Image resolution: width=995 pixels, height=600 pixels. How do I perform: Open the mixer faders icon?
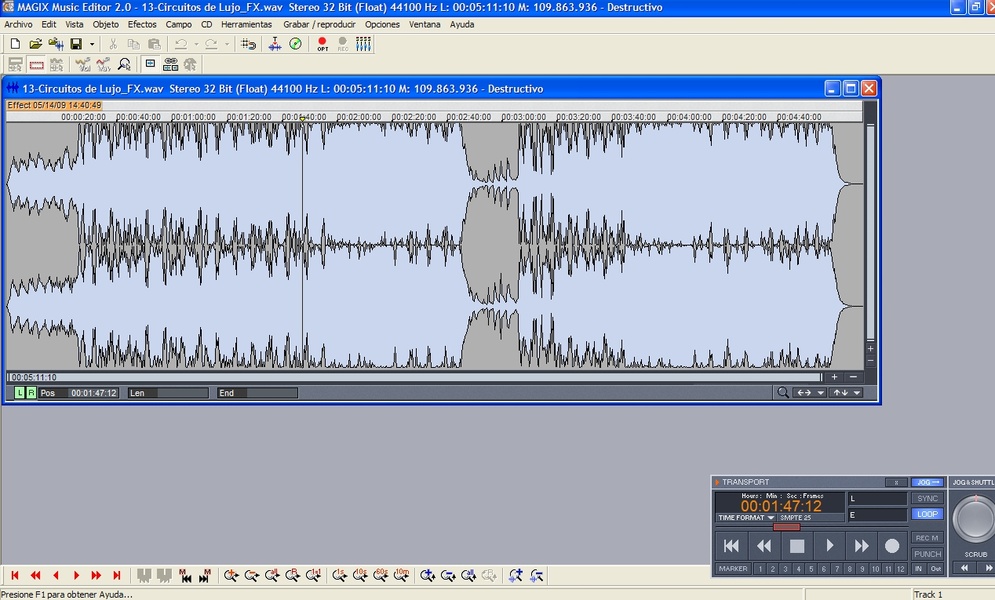coord(363,44)
